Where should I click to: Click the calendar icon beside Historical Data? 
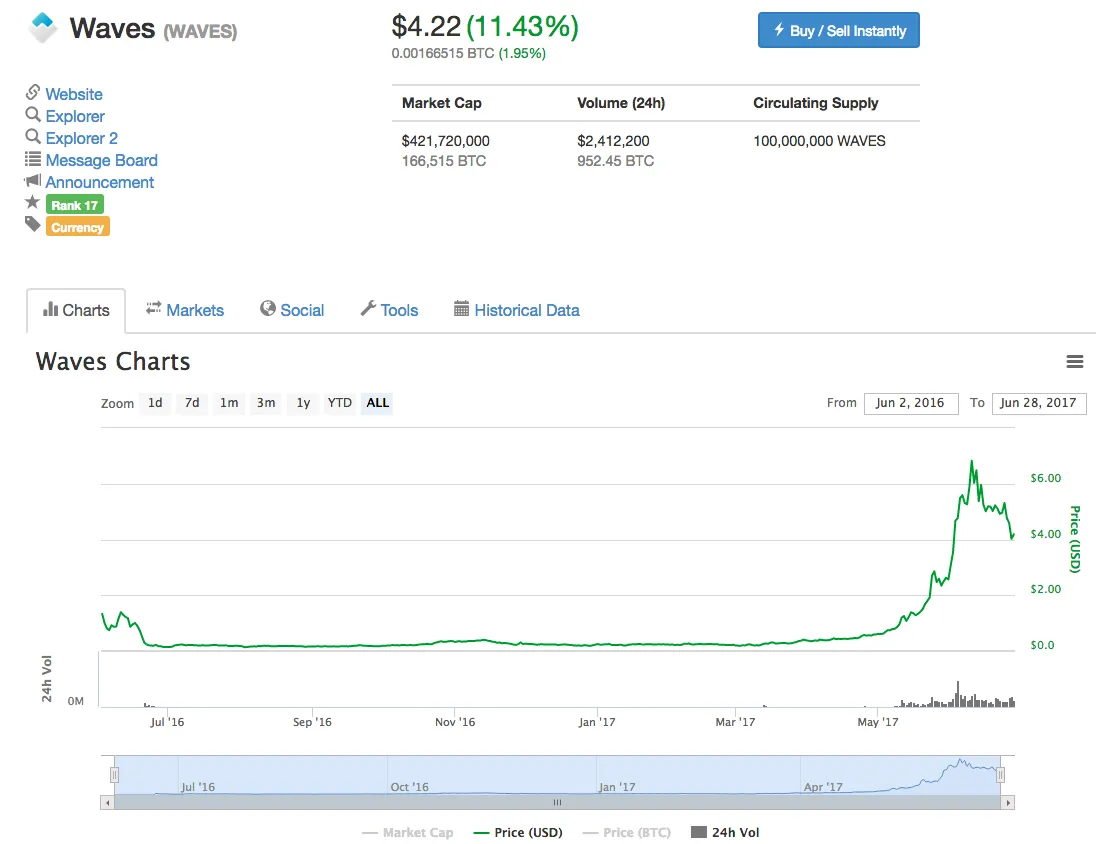click(x=461, y=309)
